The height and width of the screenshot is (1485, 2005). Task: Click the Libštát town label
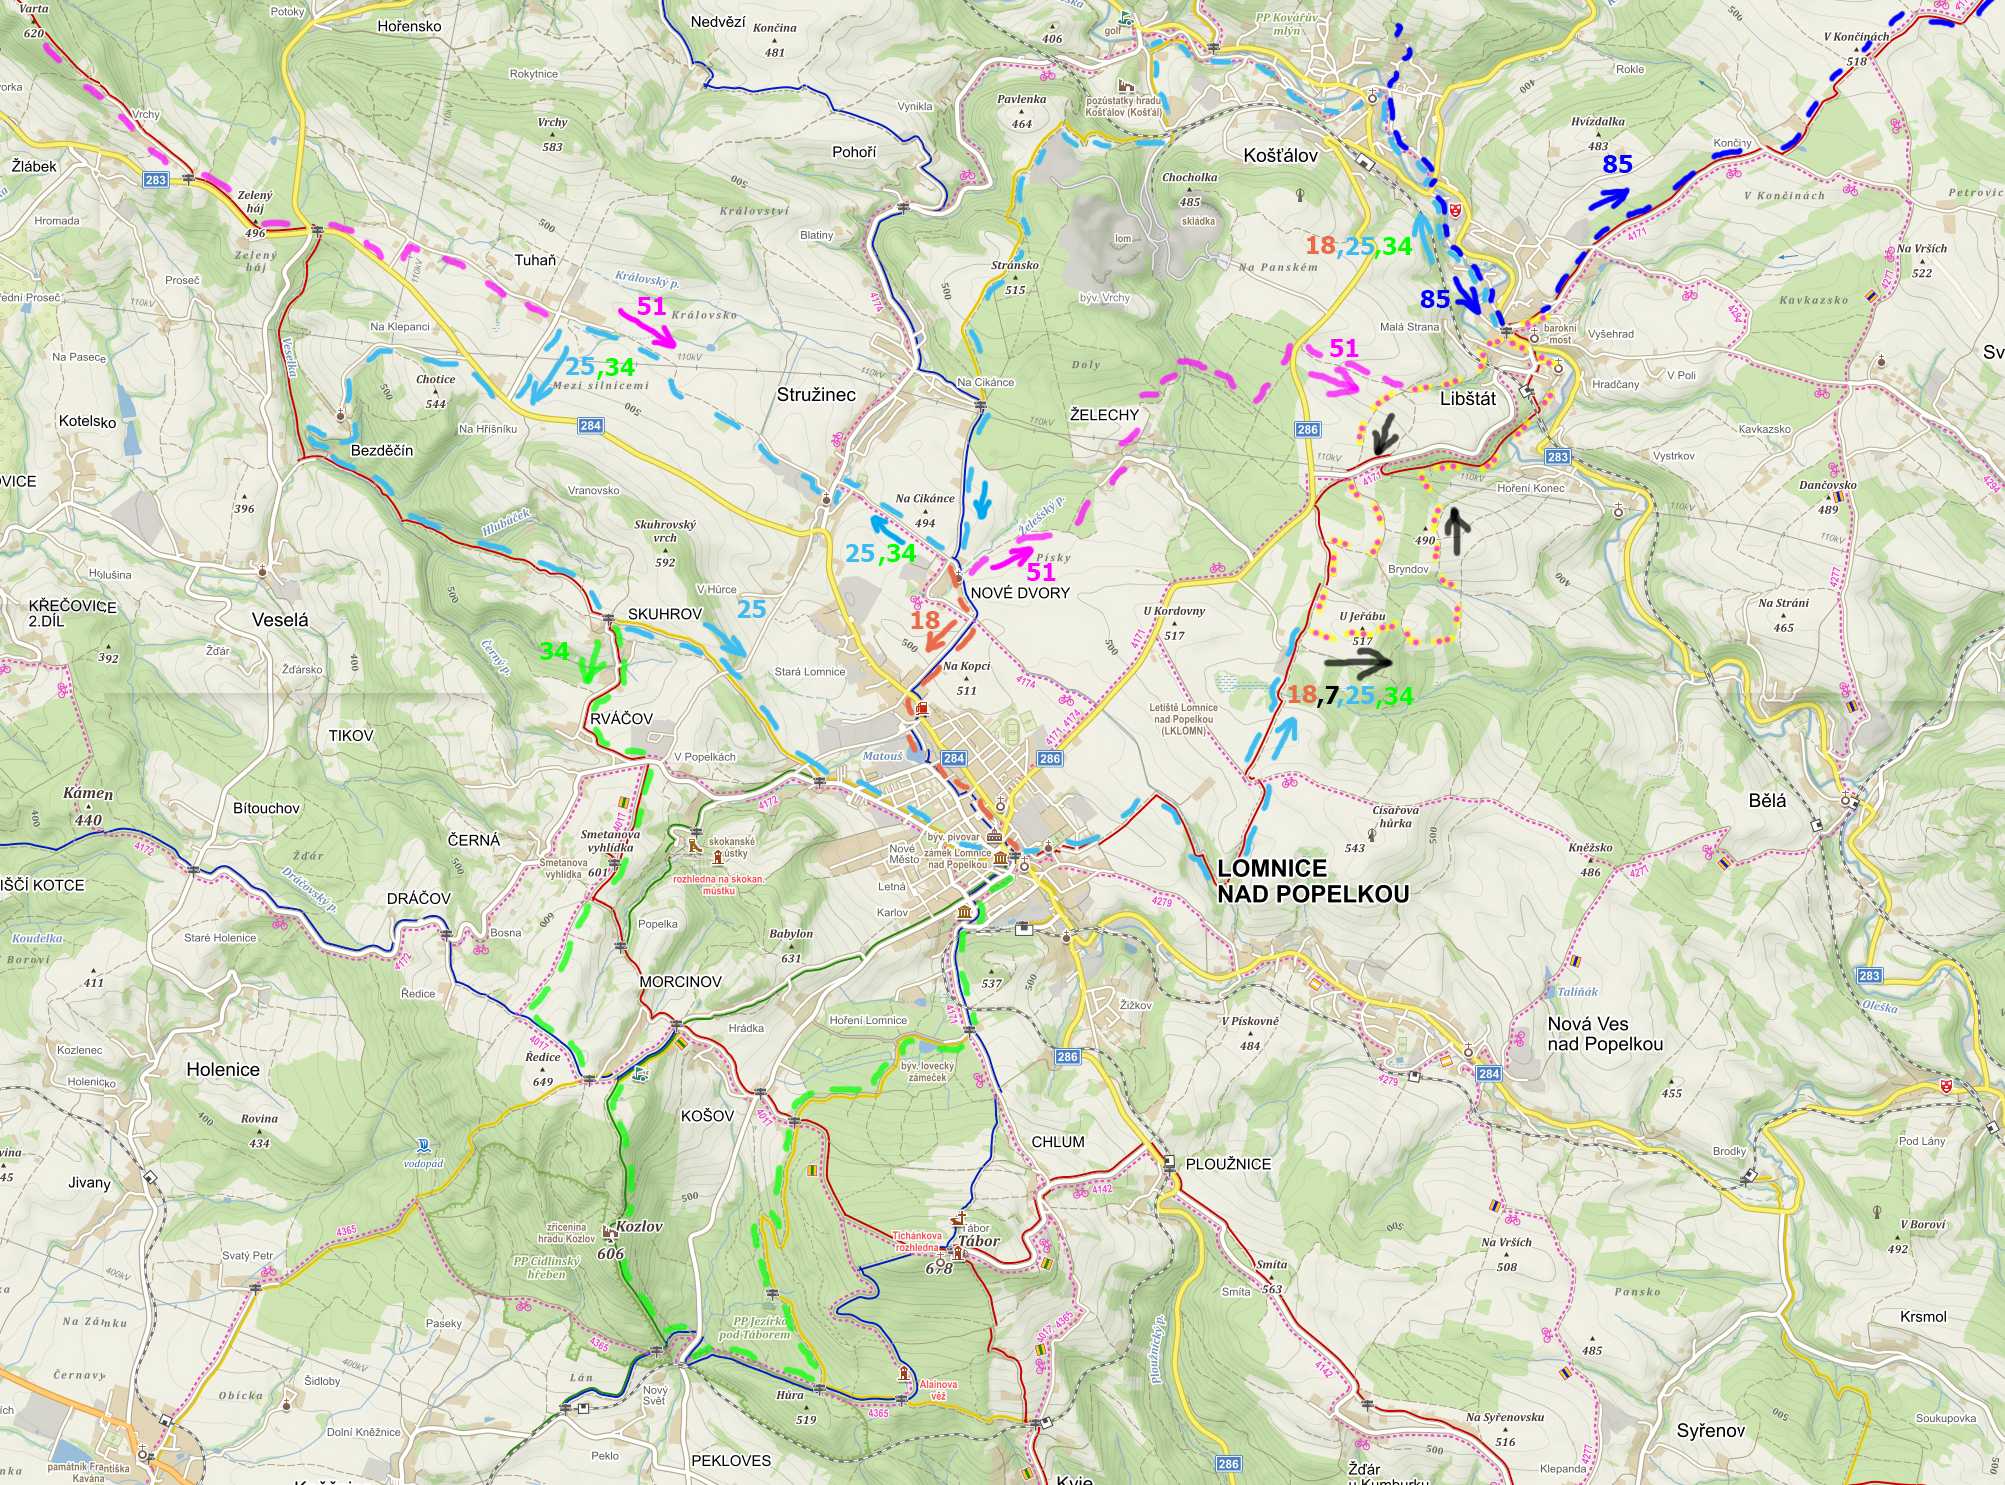pyautogui.click(x=1467, y=399)
